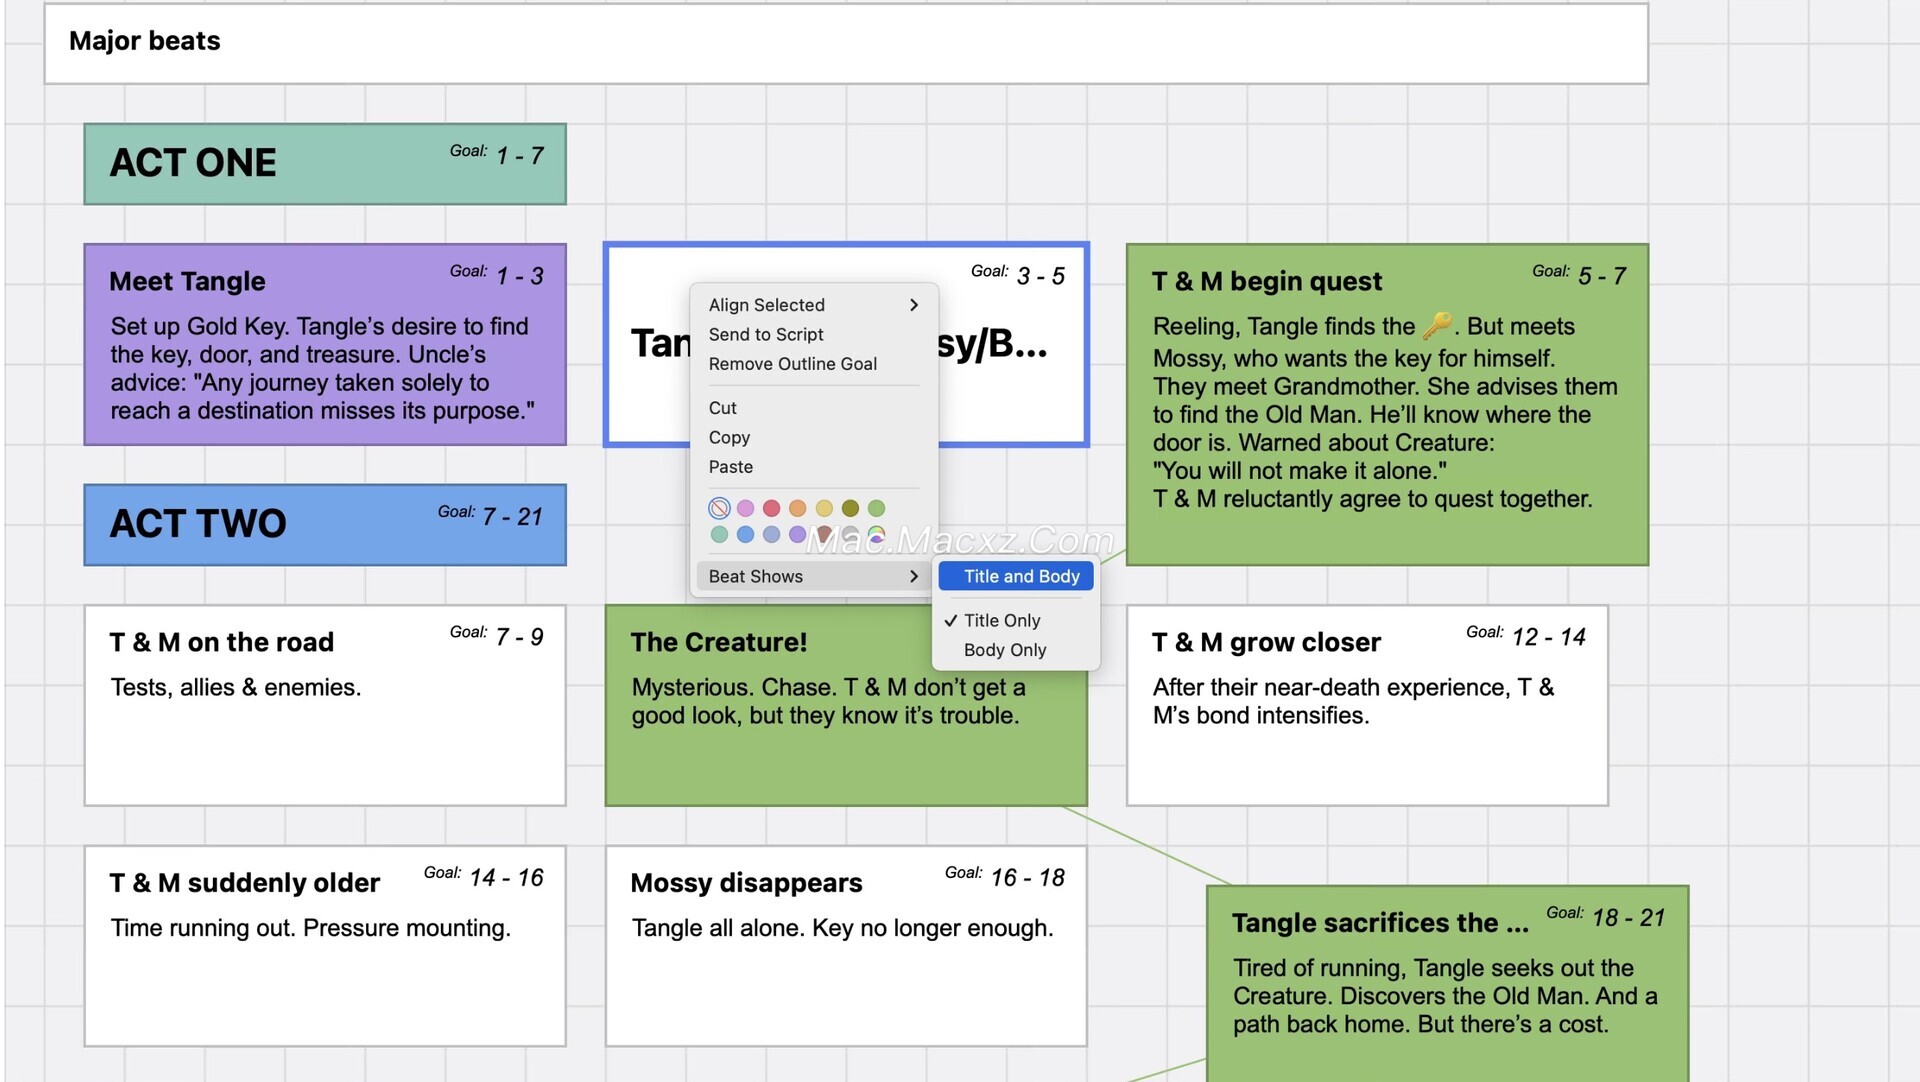This screenshot has width=1920, height=1082.
Task: Select the no-color swatch in context menu
Action: pyautogui.click(x=719, y=508)
